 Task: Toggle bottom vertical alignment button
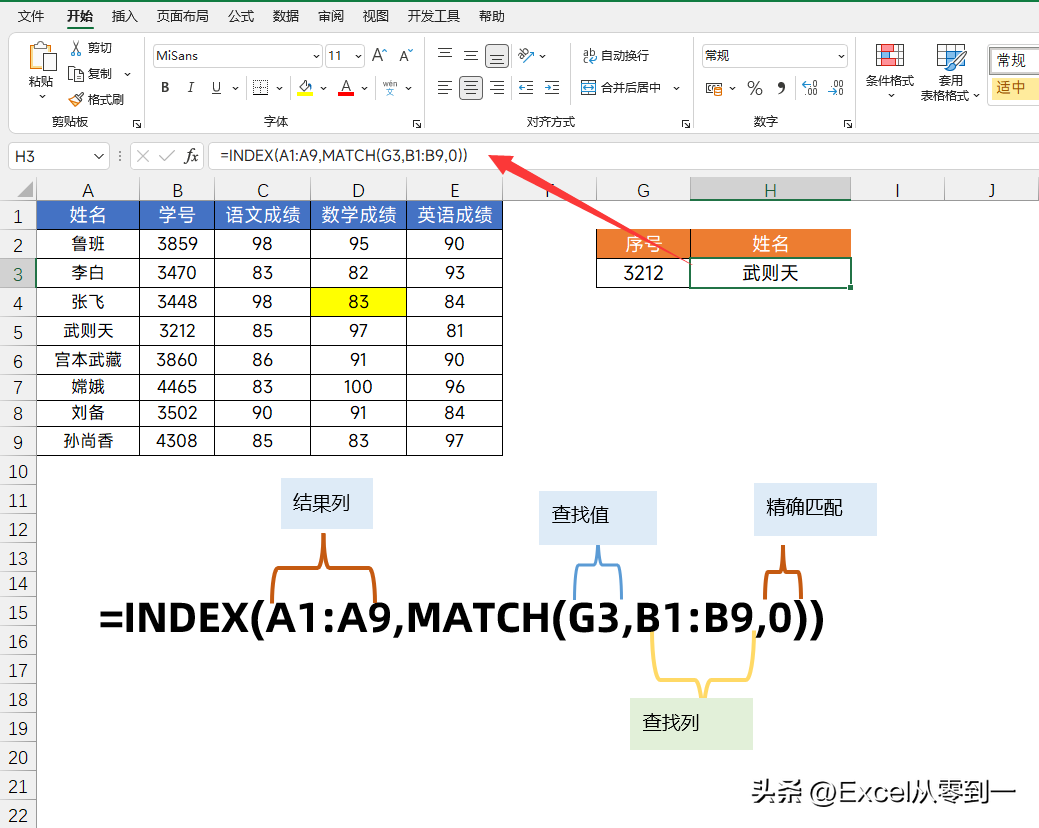pos(497,56)
